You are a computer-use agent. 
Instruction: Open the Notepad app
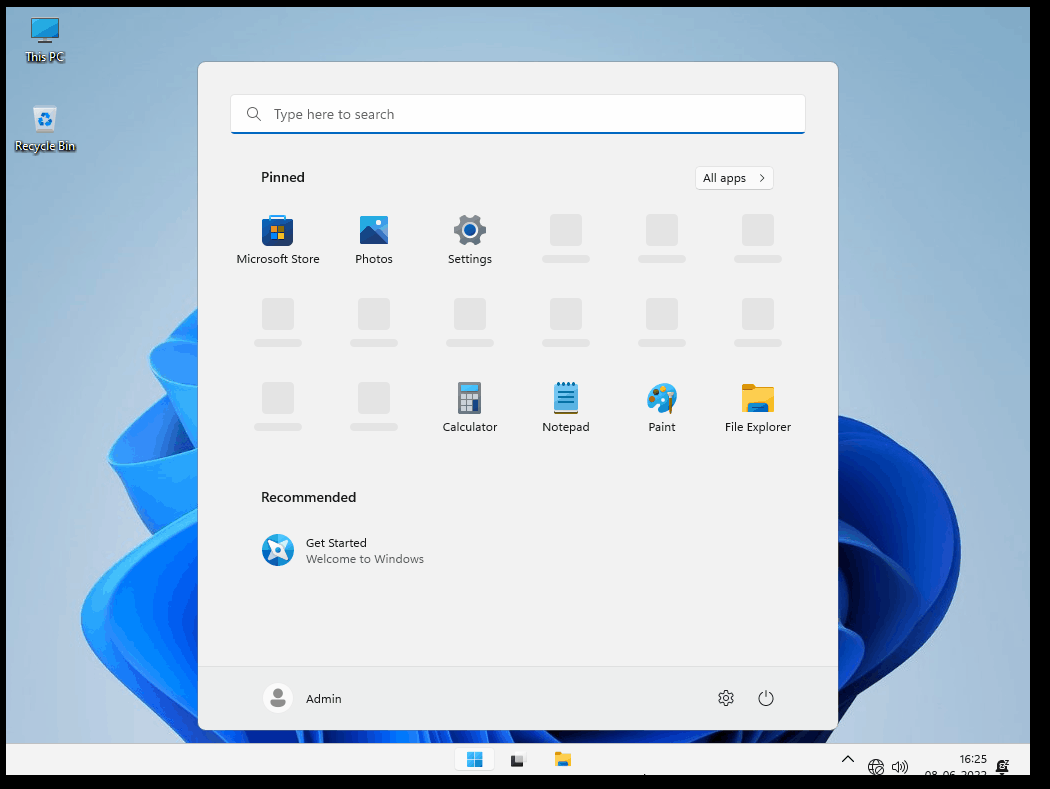click(x=566, y=407)
